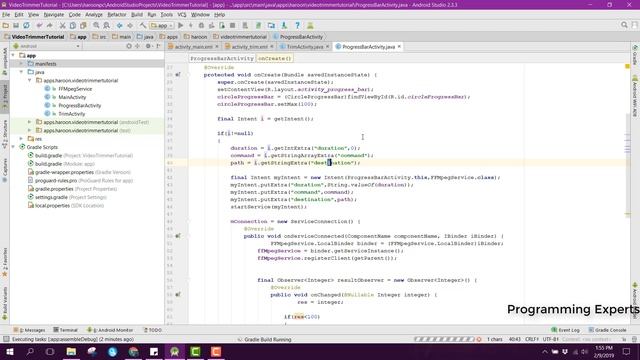Select MainActivity in project tree
640x360 pixels.
pyautogui.click(x=72, y=97)
